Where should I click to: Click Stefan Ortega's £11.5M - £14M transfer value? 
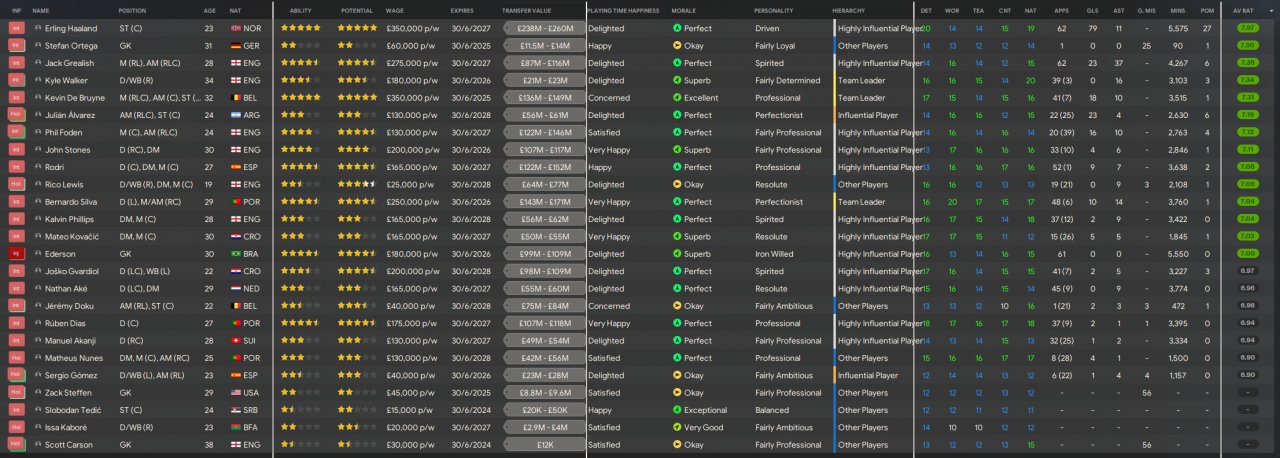[545, 46]
